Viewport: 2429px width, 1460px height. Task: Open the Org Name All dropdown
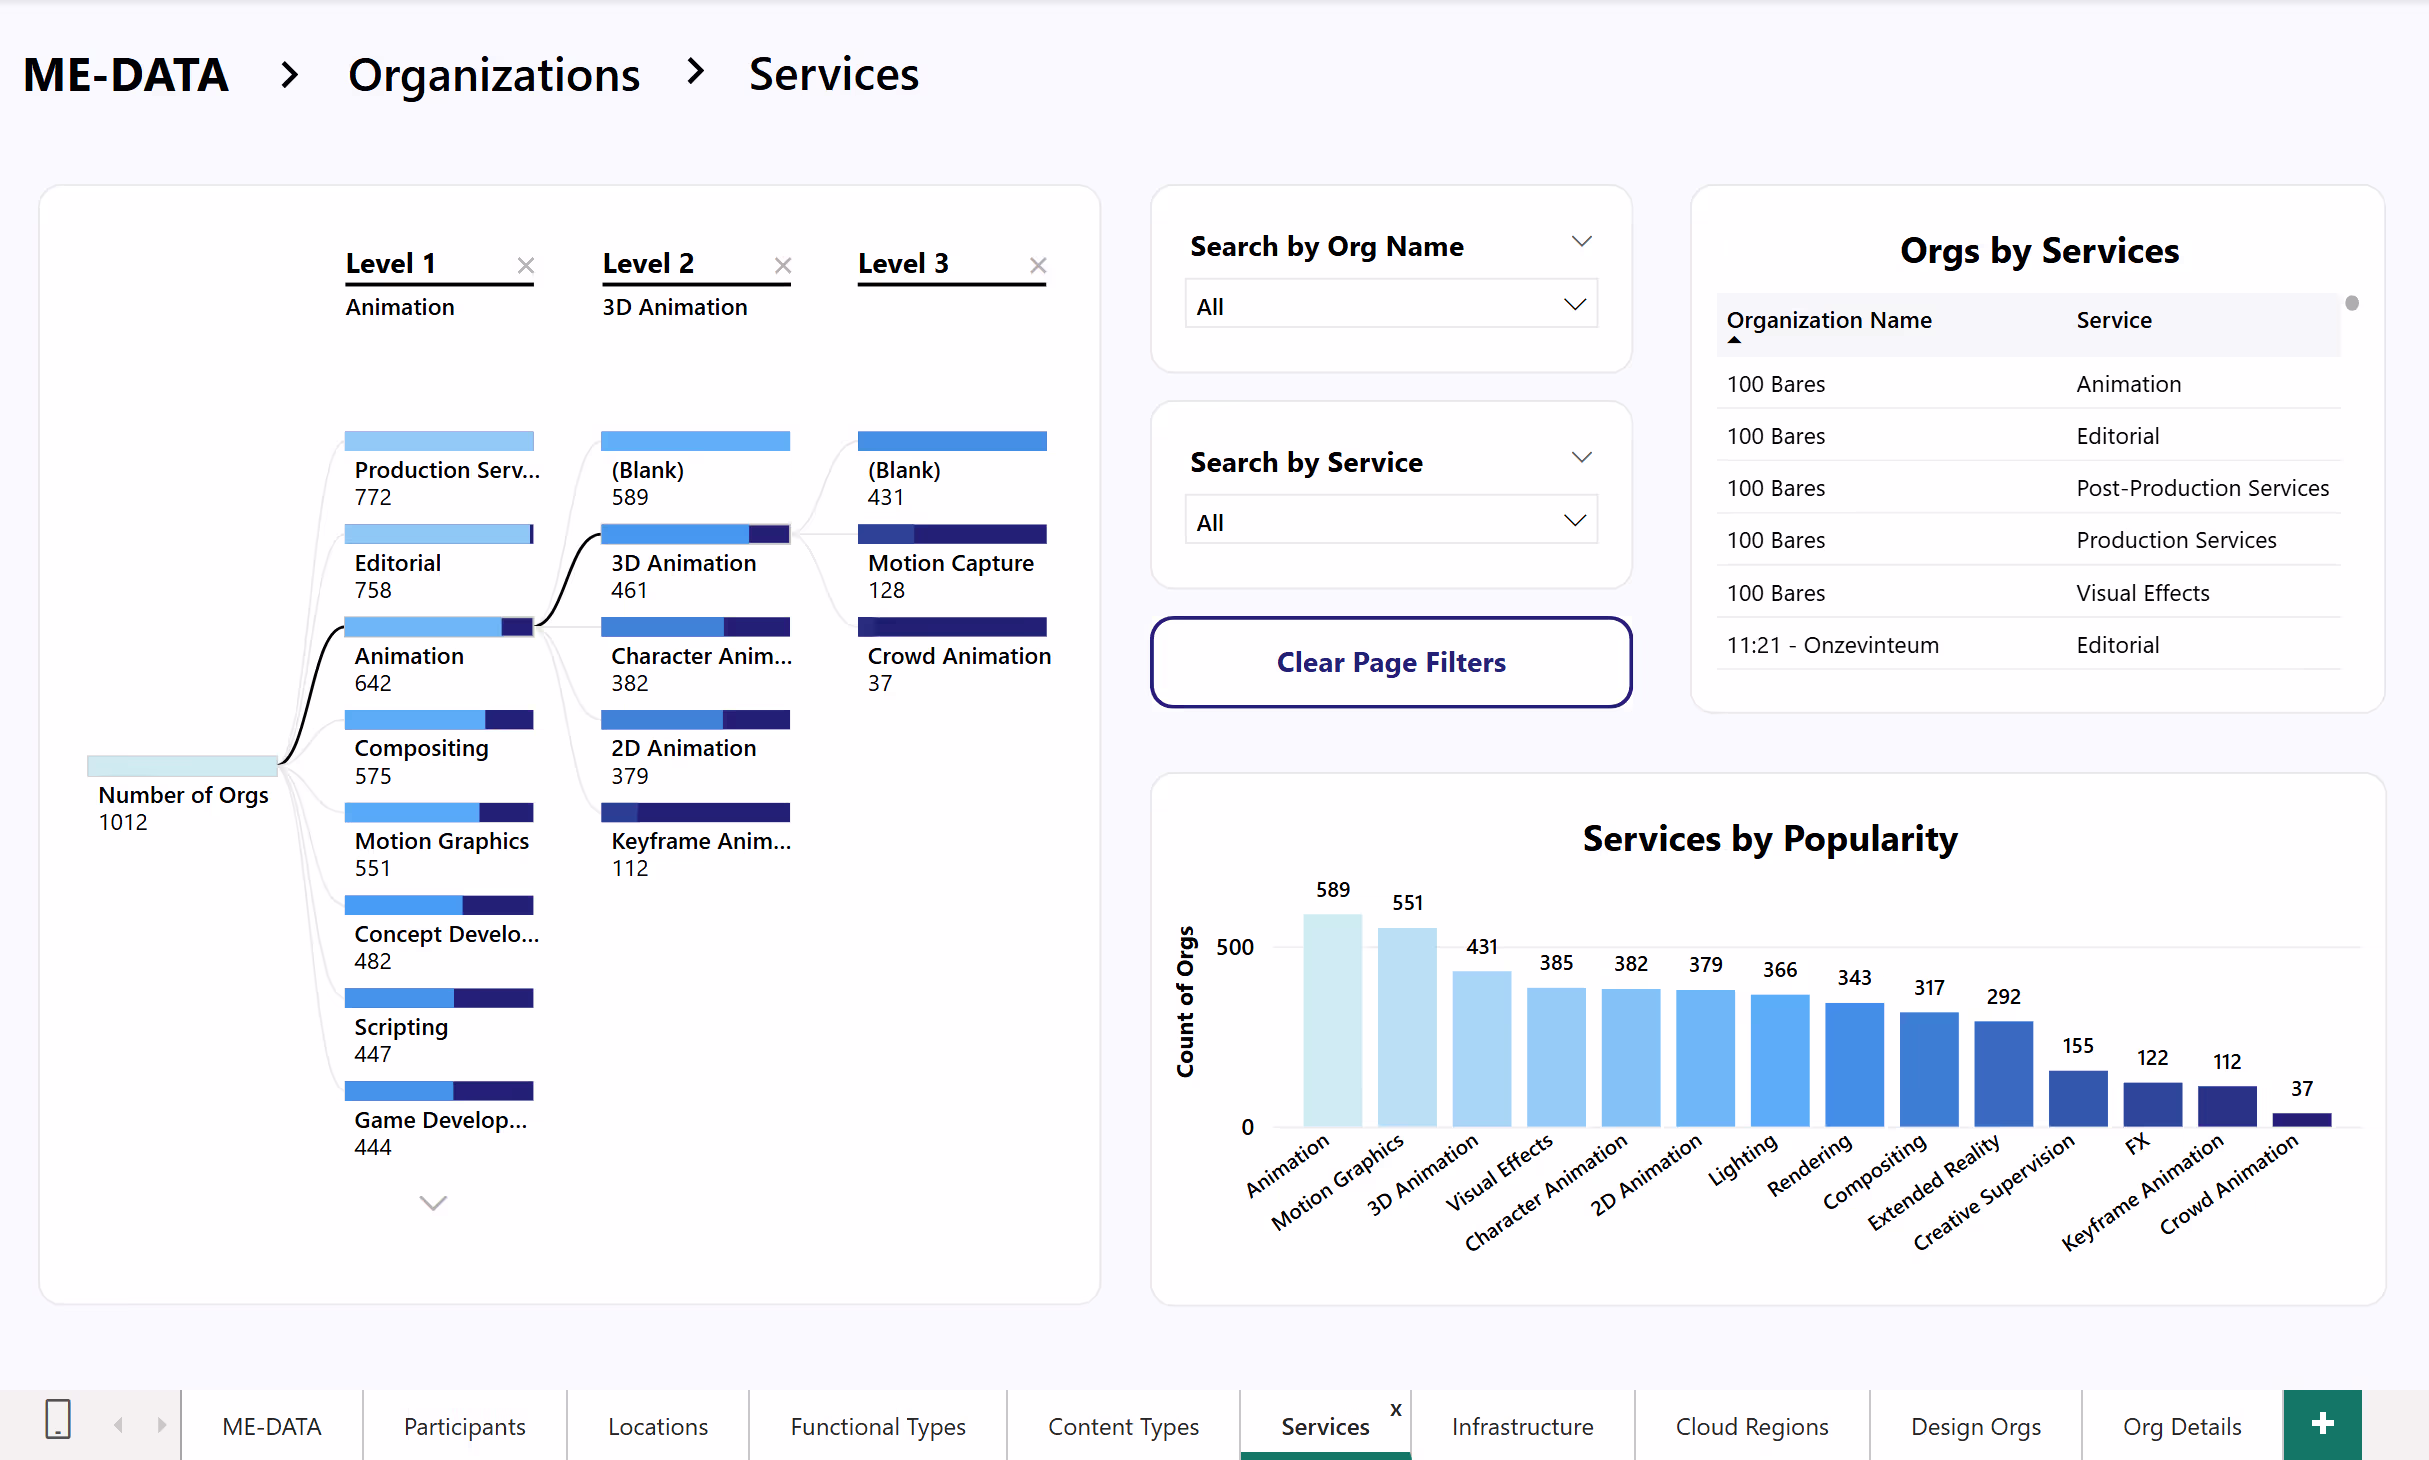pyautogui.click(x=1390, y=306)
